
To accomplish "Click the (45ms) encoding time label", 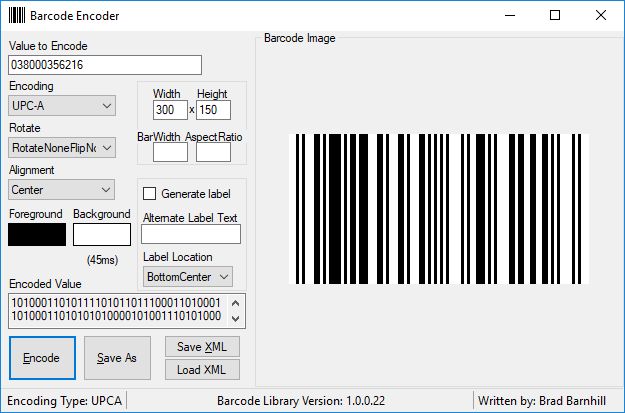I will tap(102, 260).
